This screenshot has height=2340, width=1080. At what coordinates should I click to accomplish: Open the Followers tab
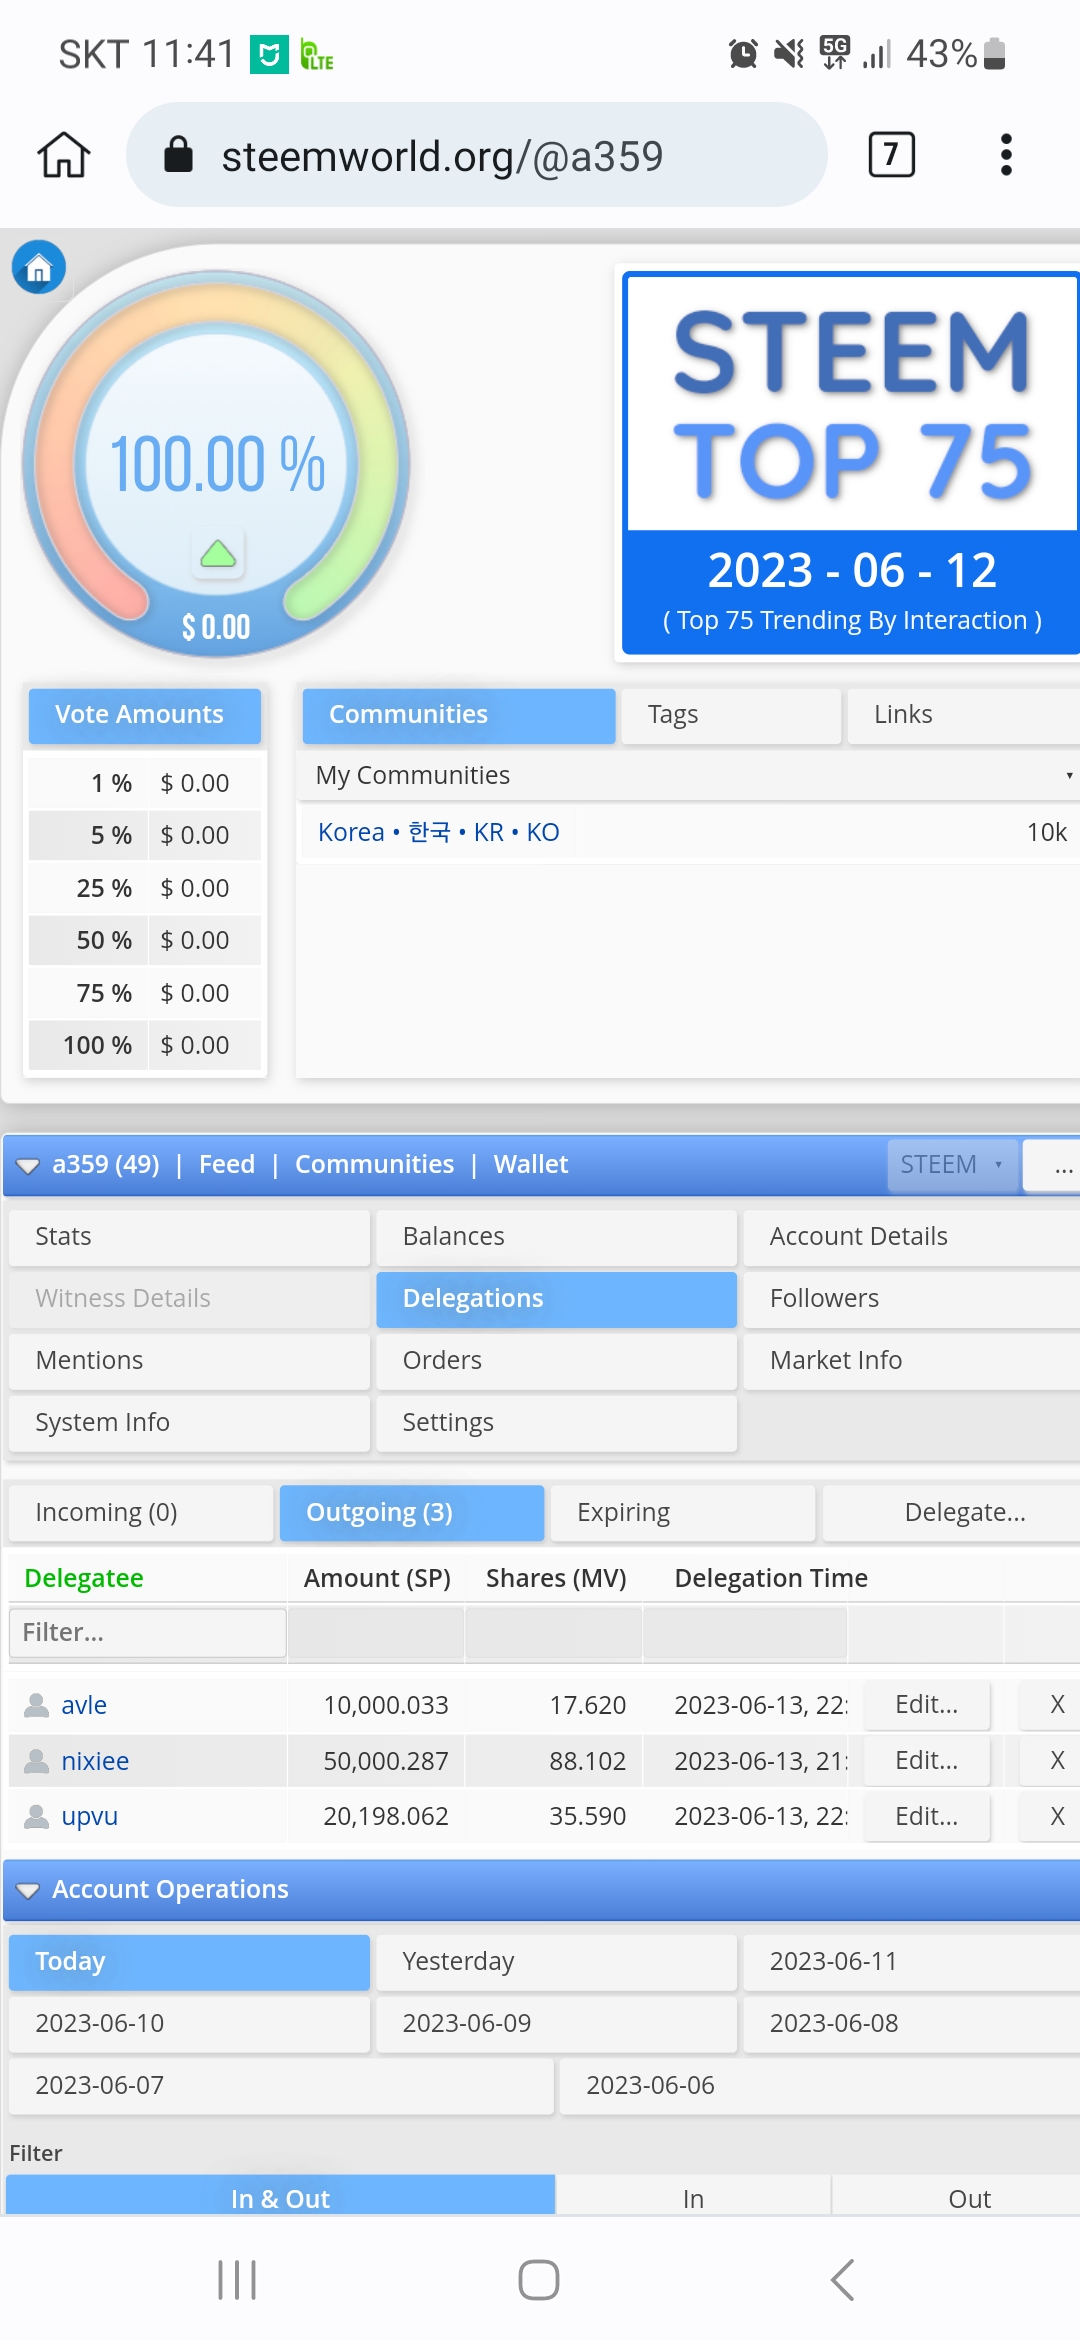tap(912, 1299)
